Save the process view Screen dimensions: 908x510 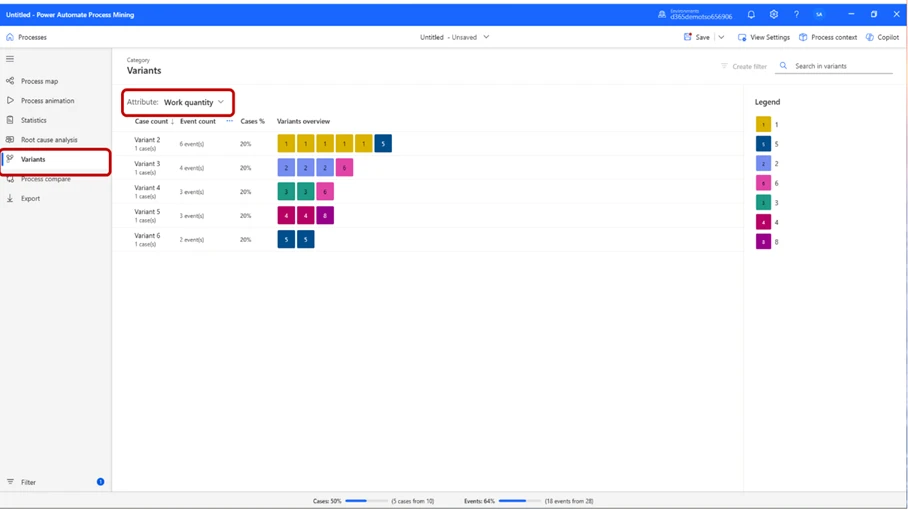(x=697, y=37)
